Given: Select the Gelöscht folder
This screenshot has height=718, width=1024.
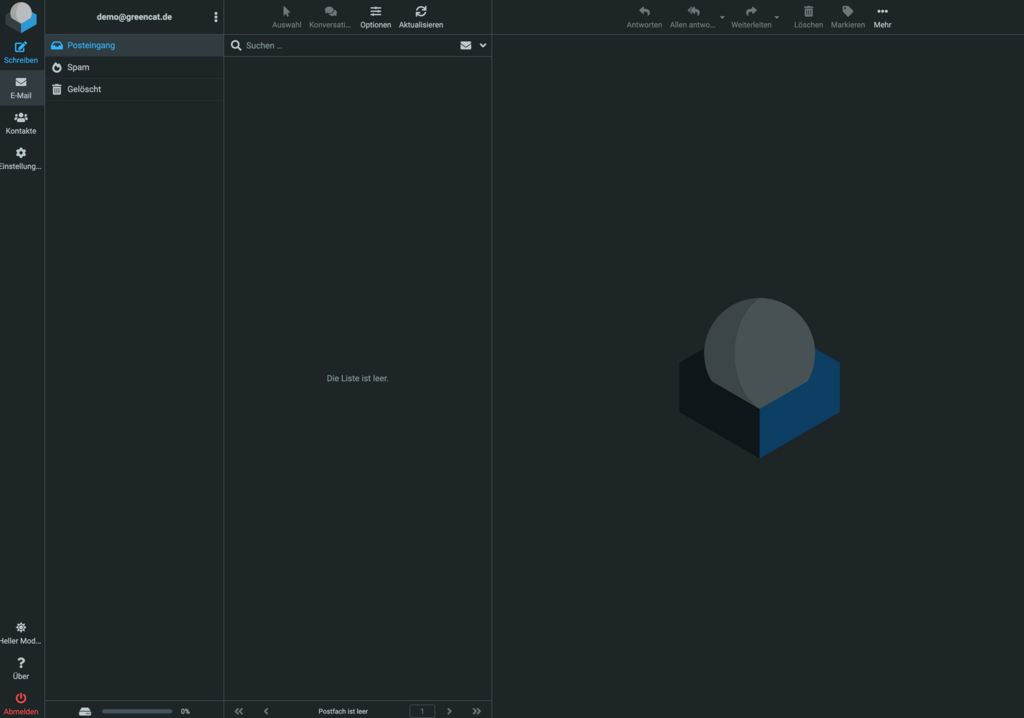Looking at the screenshot, I should coord(84,89).
